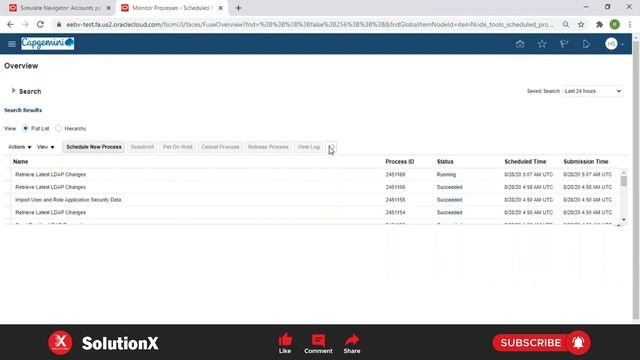Click the table scroll down arrow
The height and width of the screenshot is (360, 640).
tap(623, 220)
